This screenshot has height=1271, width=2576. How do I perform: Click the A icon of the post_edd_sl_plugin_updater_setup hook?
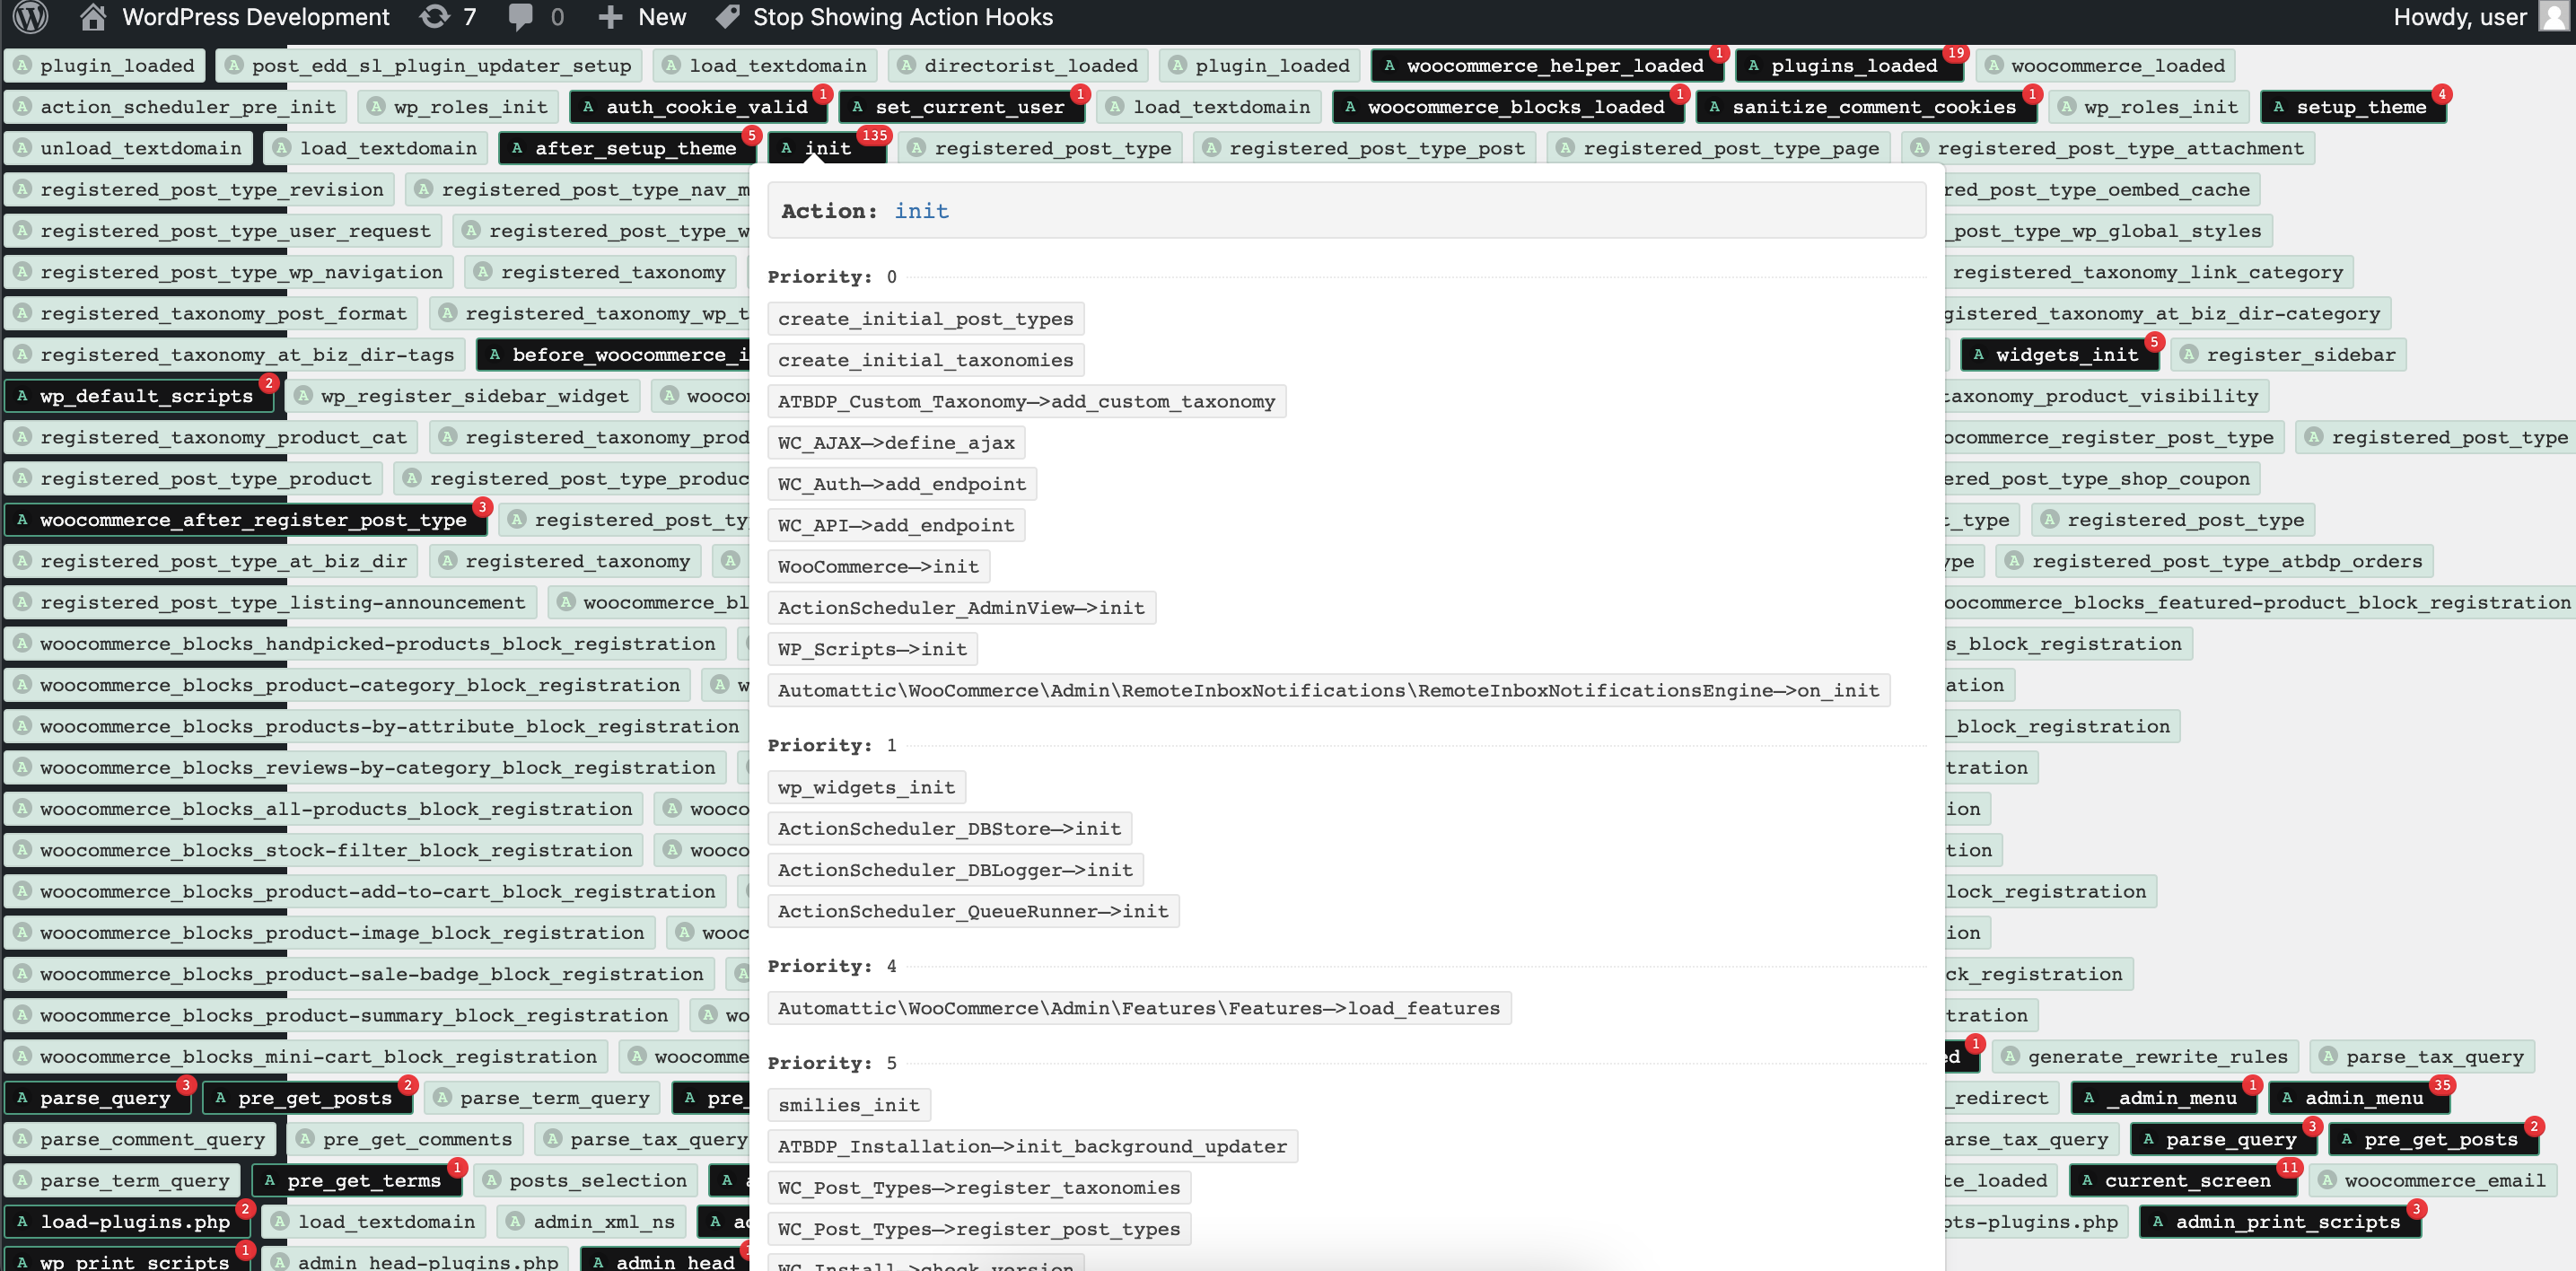pyautogui.click(x=234, y=65)
